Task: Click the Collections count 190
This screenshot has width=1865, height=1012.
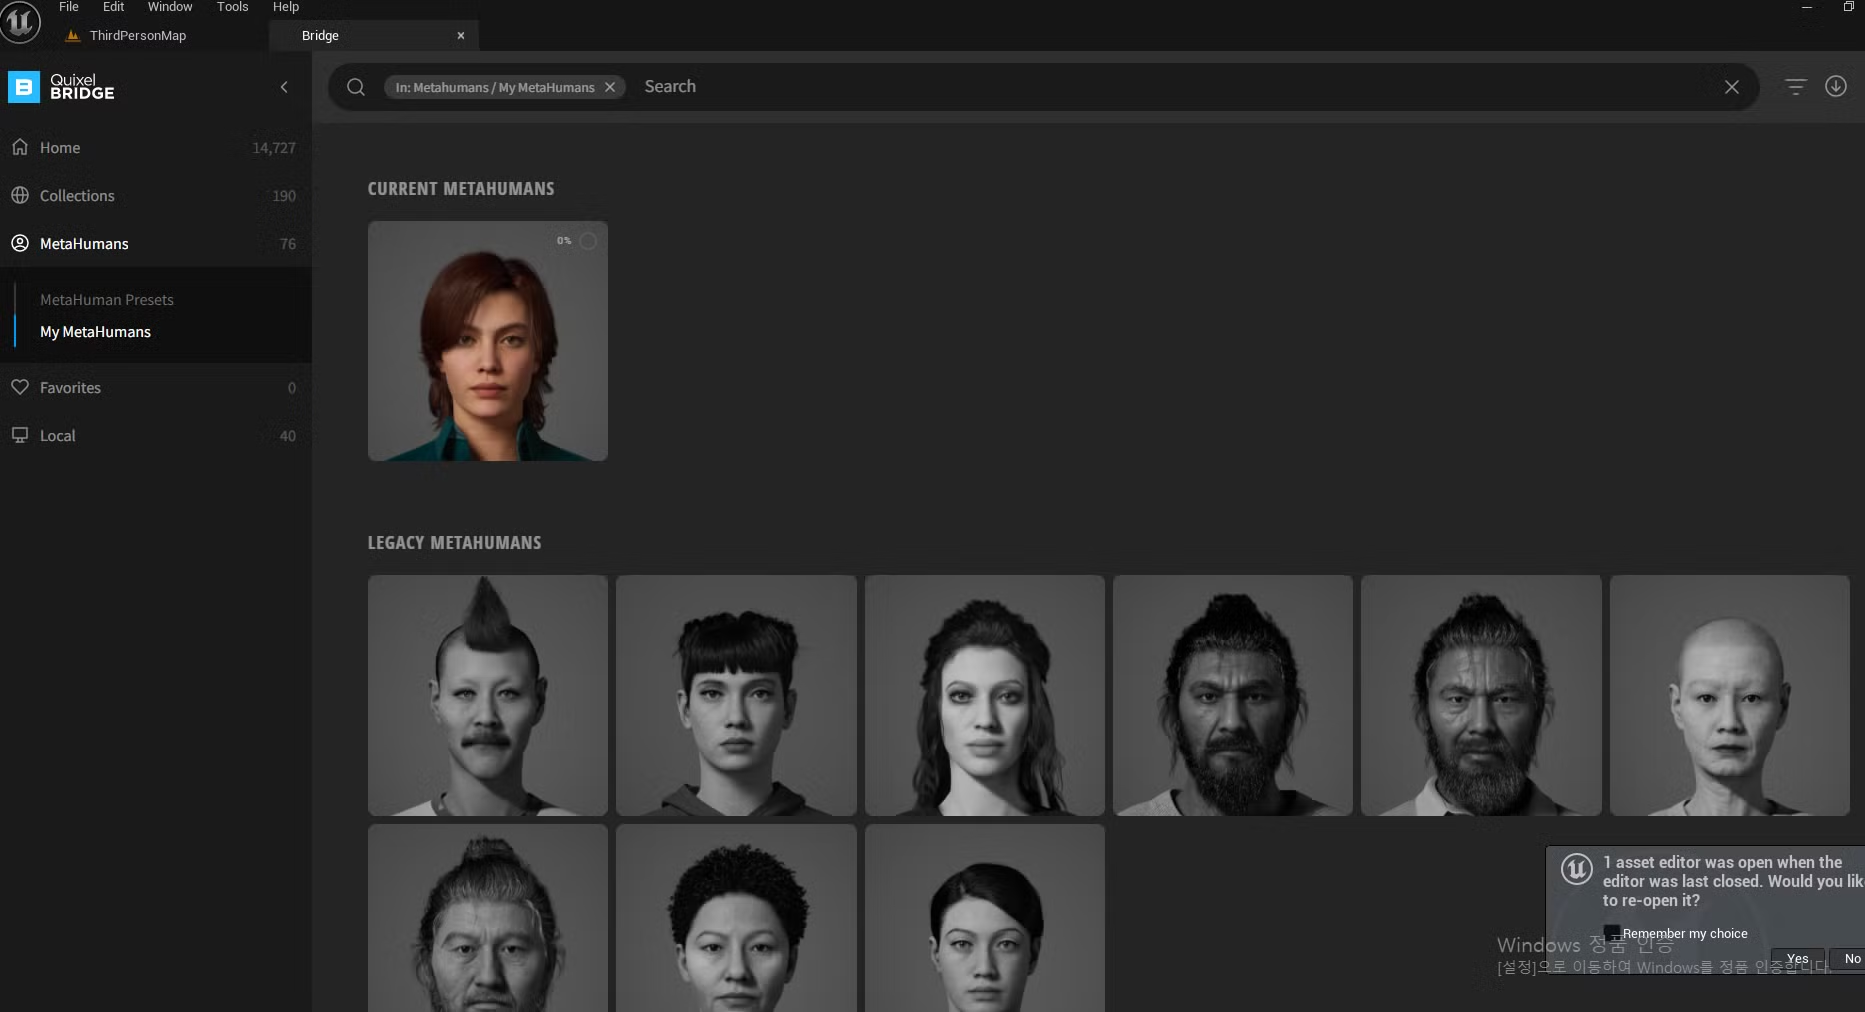Action: tap(284, 196)
